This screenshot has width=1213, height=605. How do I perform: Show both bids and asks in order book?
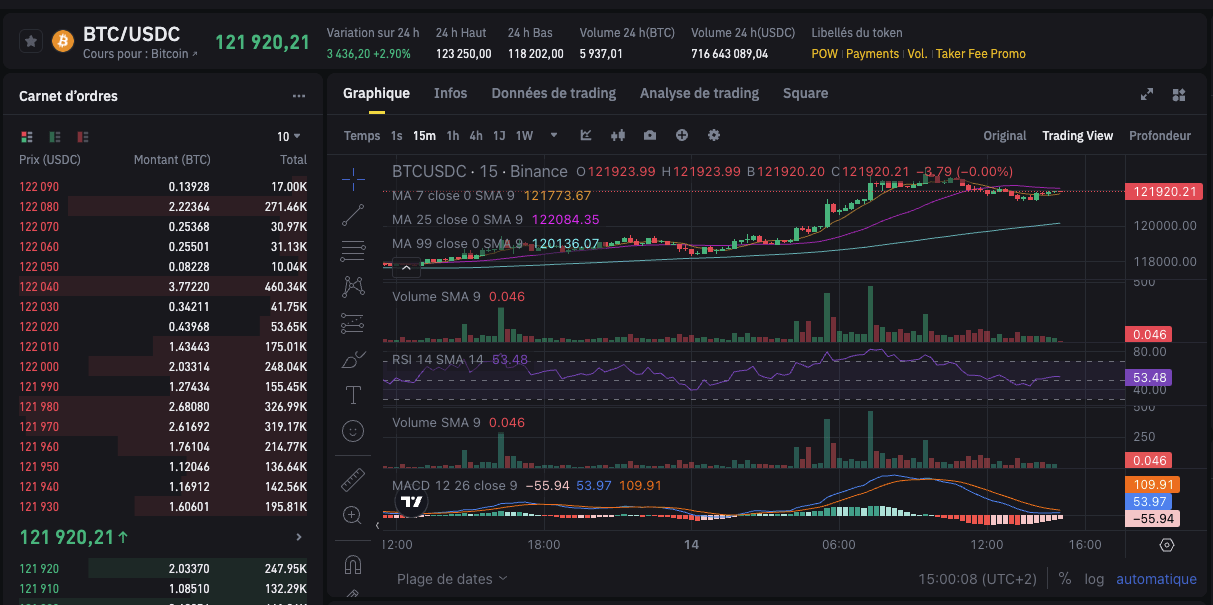click(x=27, y=136)
